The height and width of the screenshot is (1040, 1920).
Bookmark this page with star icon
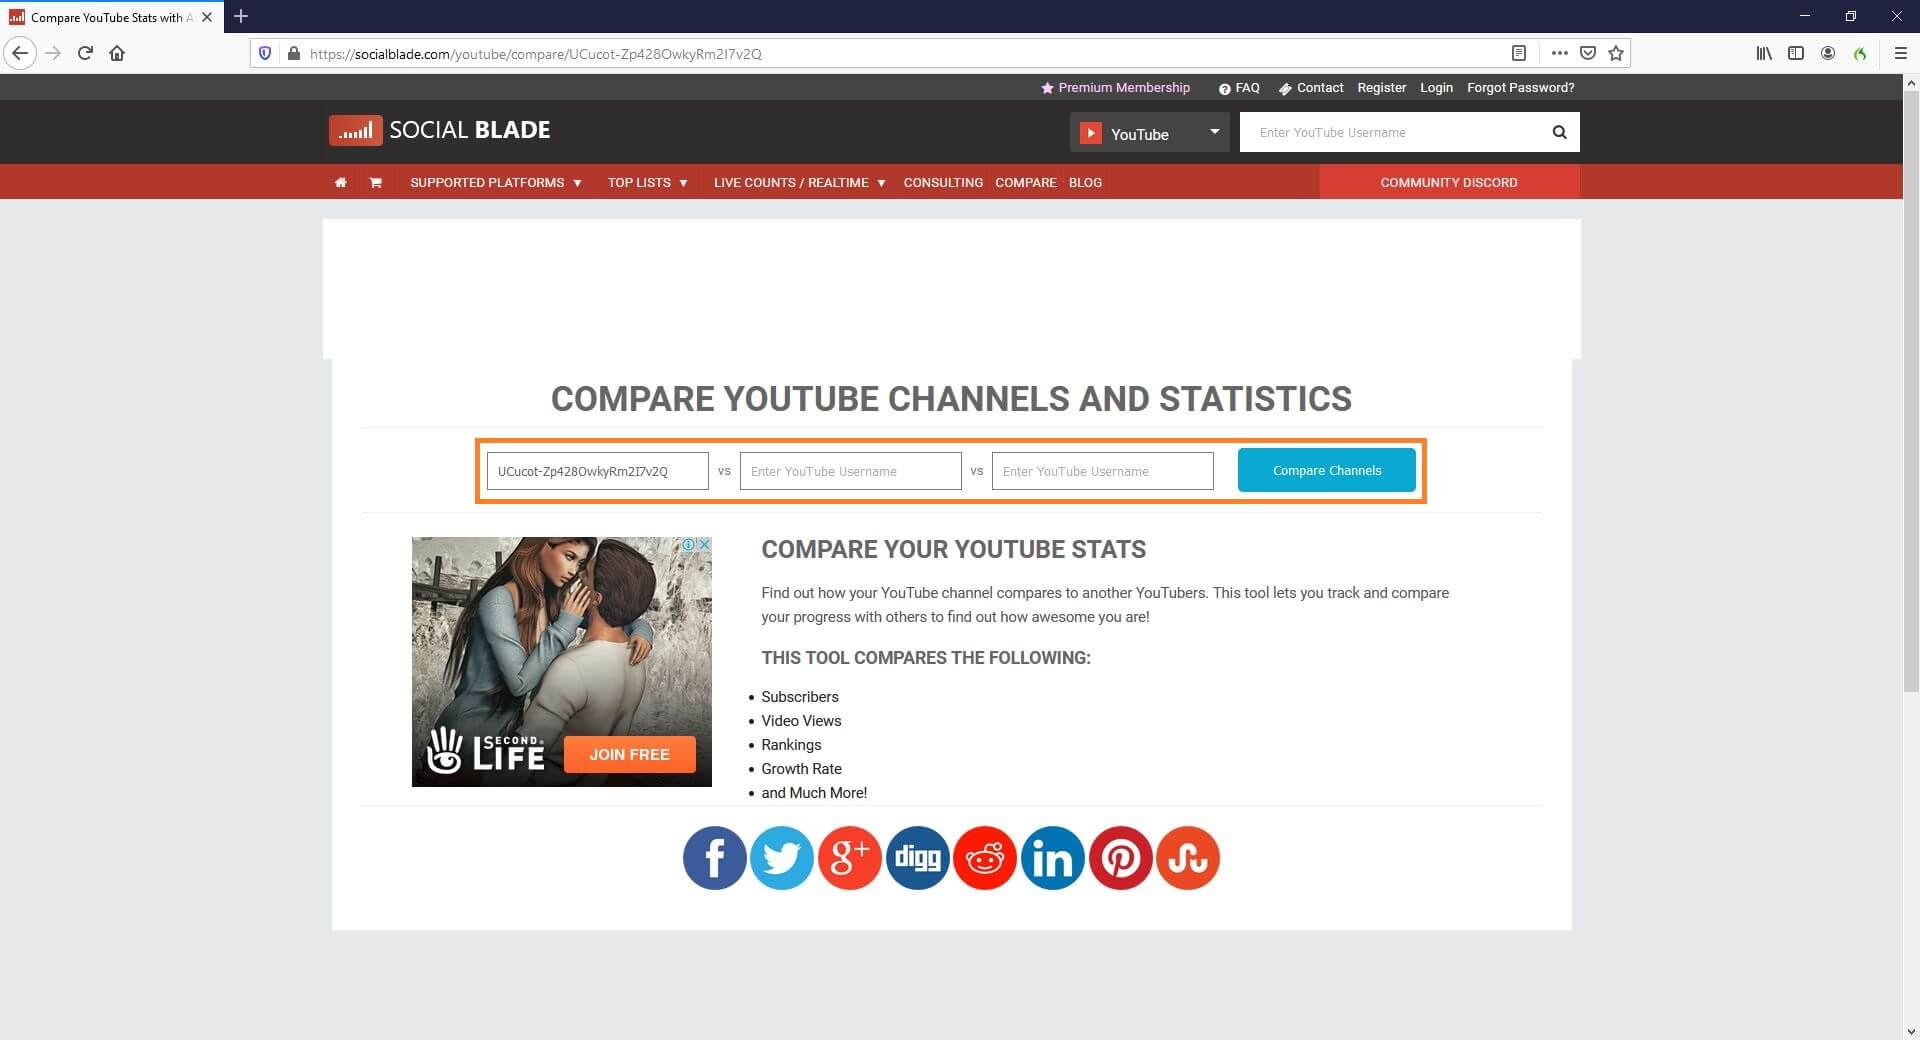tap(1616, 53)
